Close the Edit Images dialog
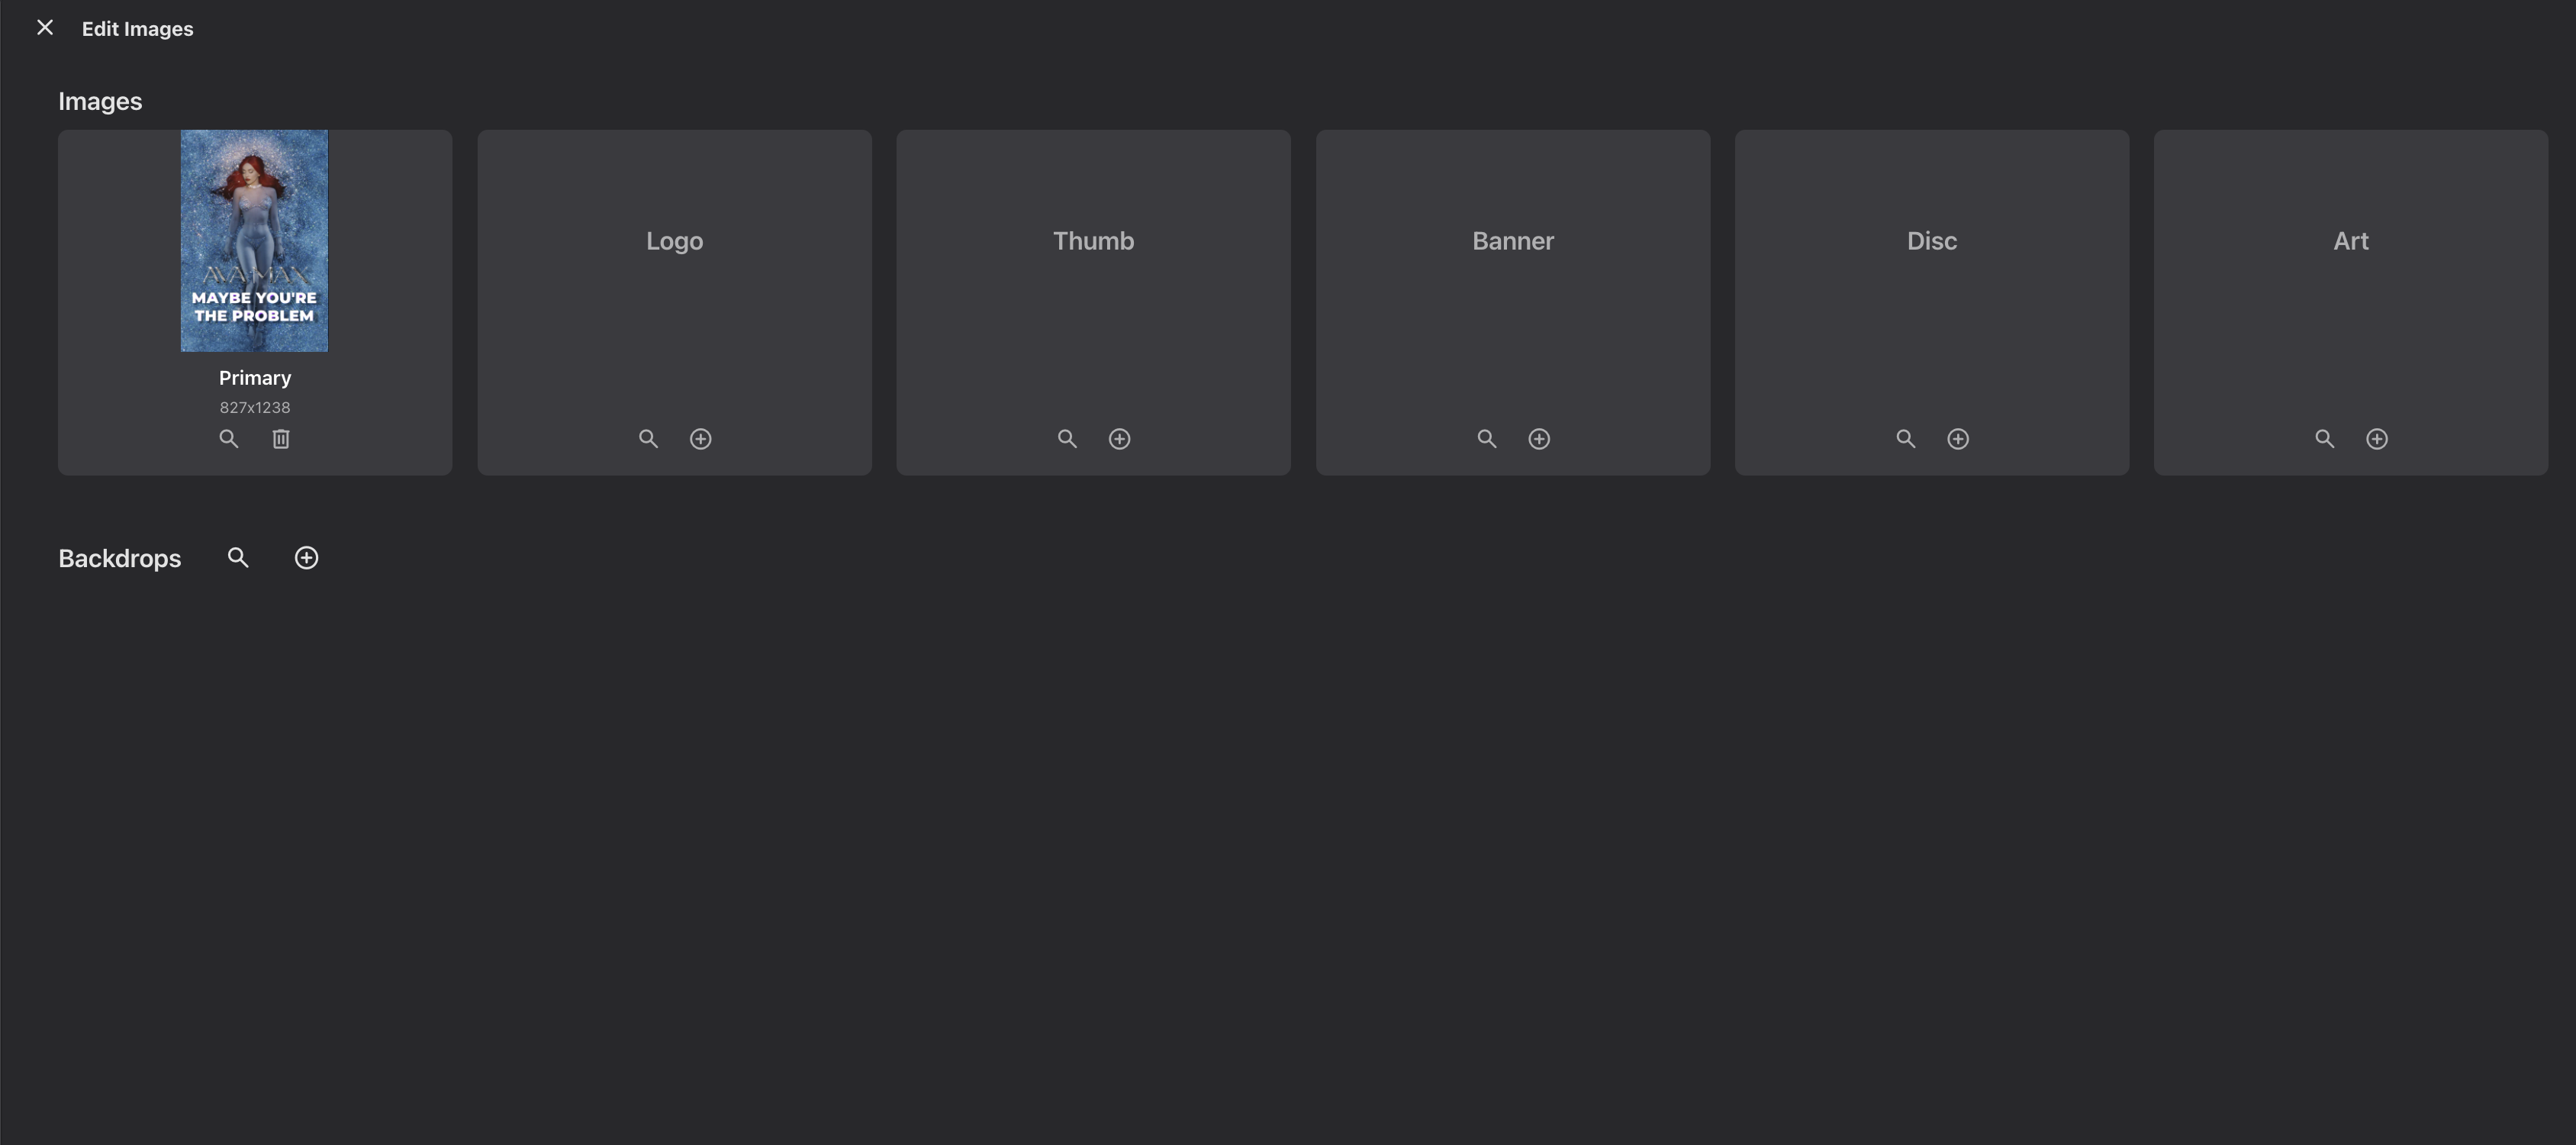This screenshot has width=2576, height=1145. point(45,28)
